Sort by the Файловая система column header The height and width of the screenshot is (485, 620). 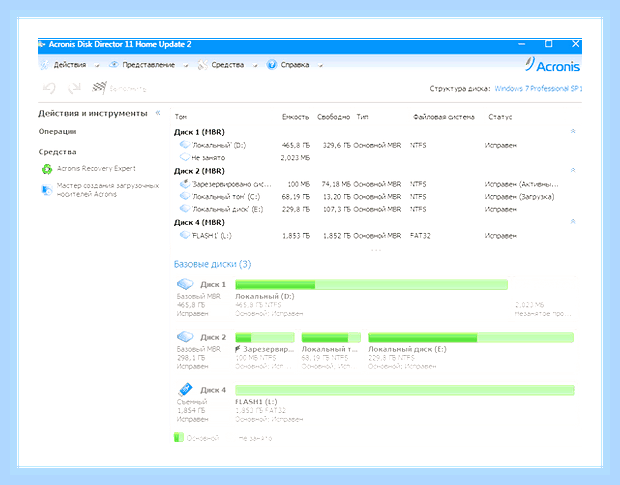pyautogui.click(x=444, y=117)
